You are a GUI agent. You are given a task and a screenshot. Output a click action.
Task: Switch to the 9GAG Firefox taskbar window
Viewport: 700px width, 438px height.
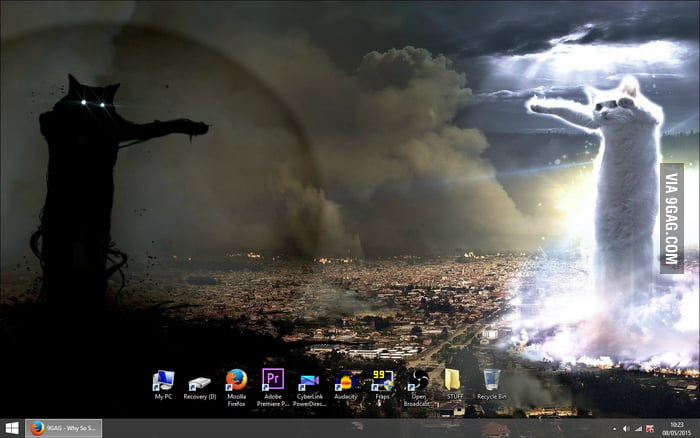point(62,428)
